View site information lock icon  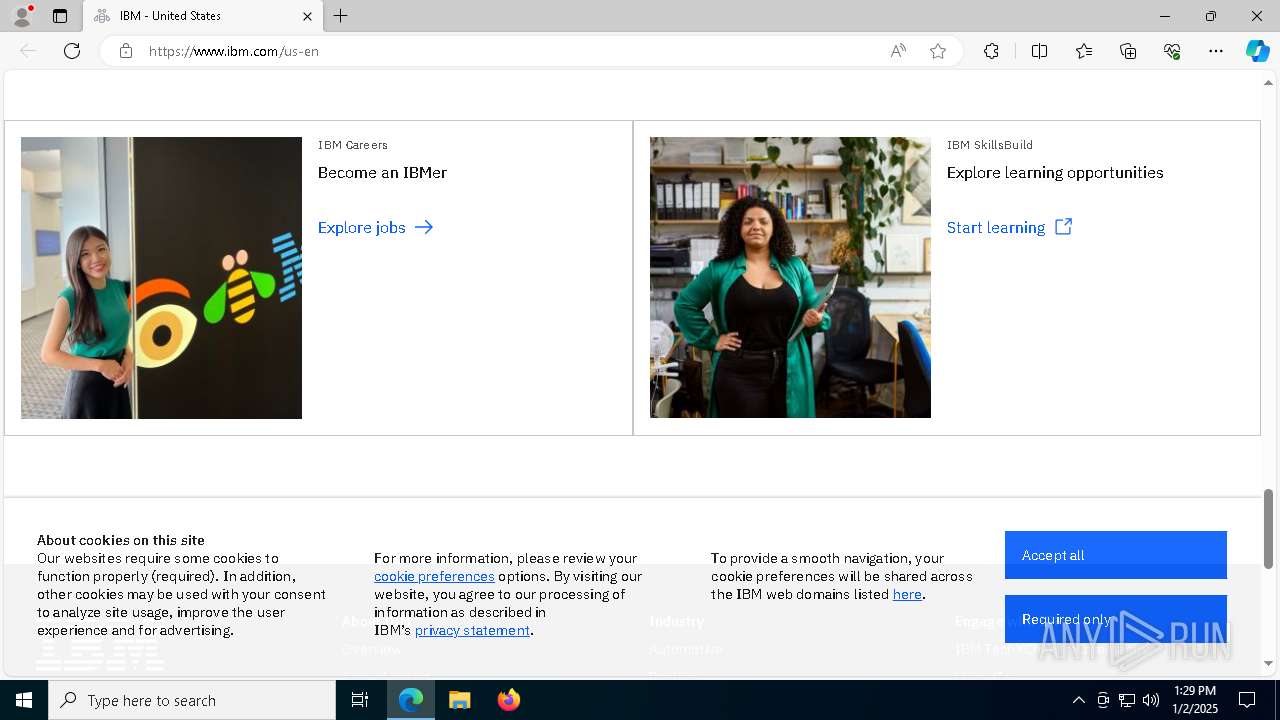point(126,51)
